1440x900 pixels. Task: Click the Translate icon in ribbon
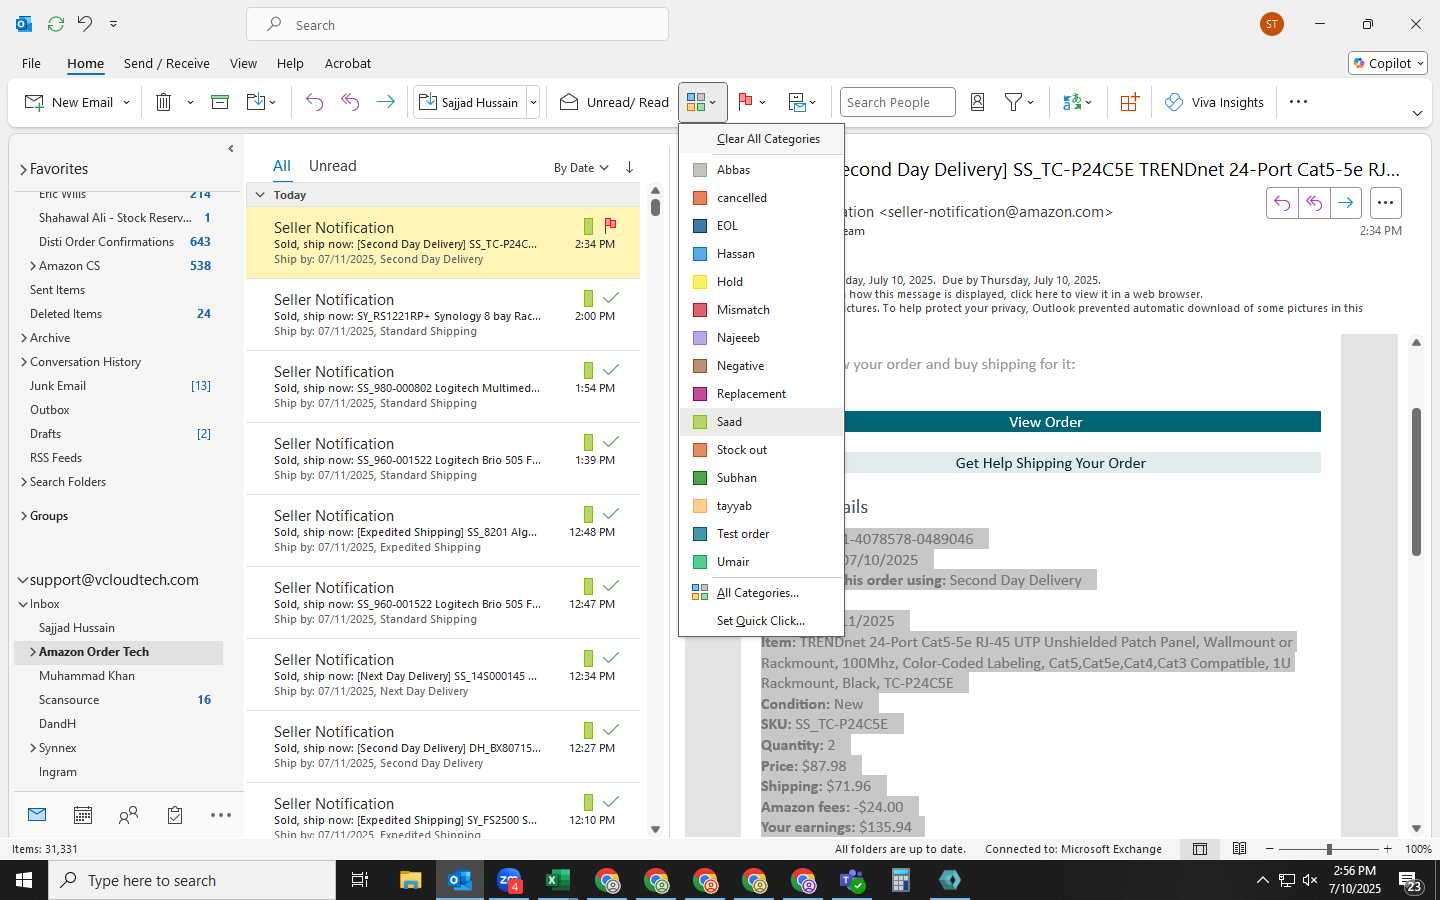coord(1072,102)
